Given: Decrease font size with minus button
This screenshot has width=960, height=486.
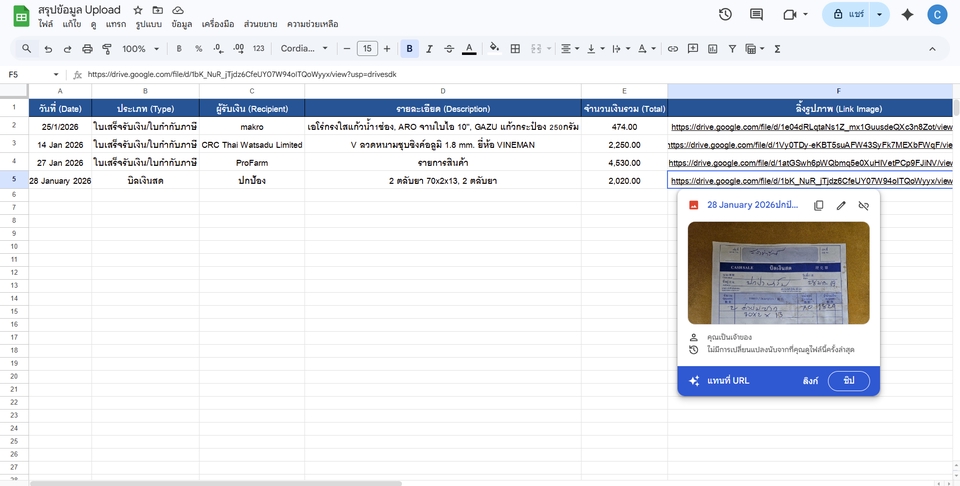Looking at the screenshot, I should [347, 49].
